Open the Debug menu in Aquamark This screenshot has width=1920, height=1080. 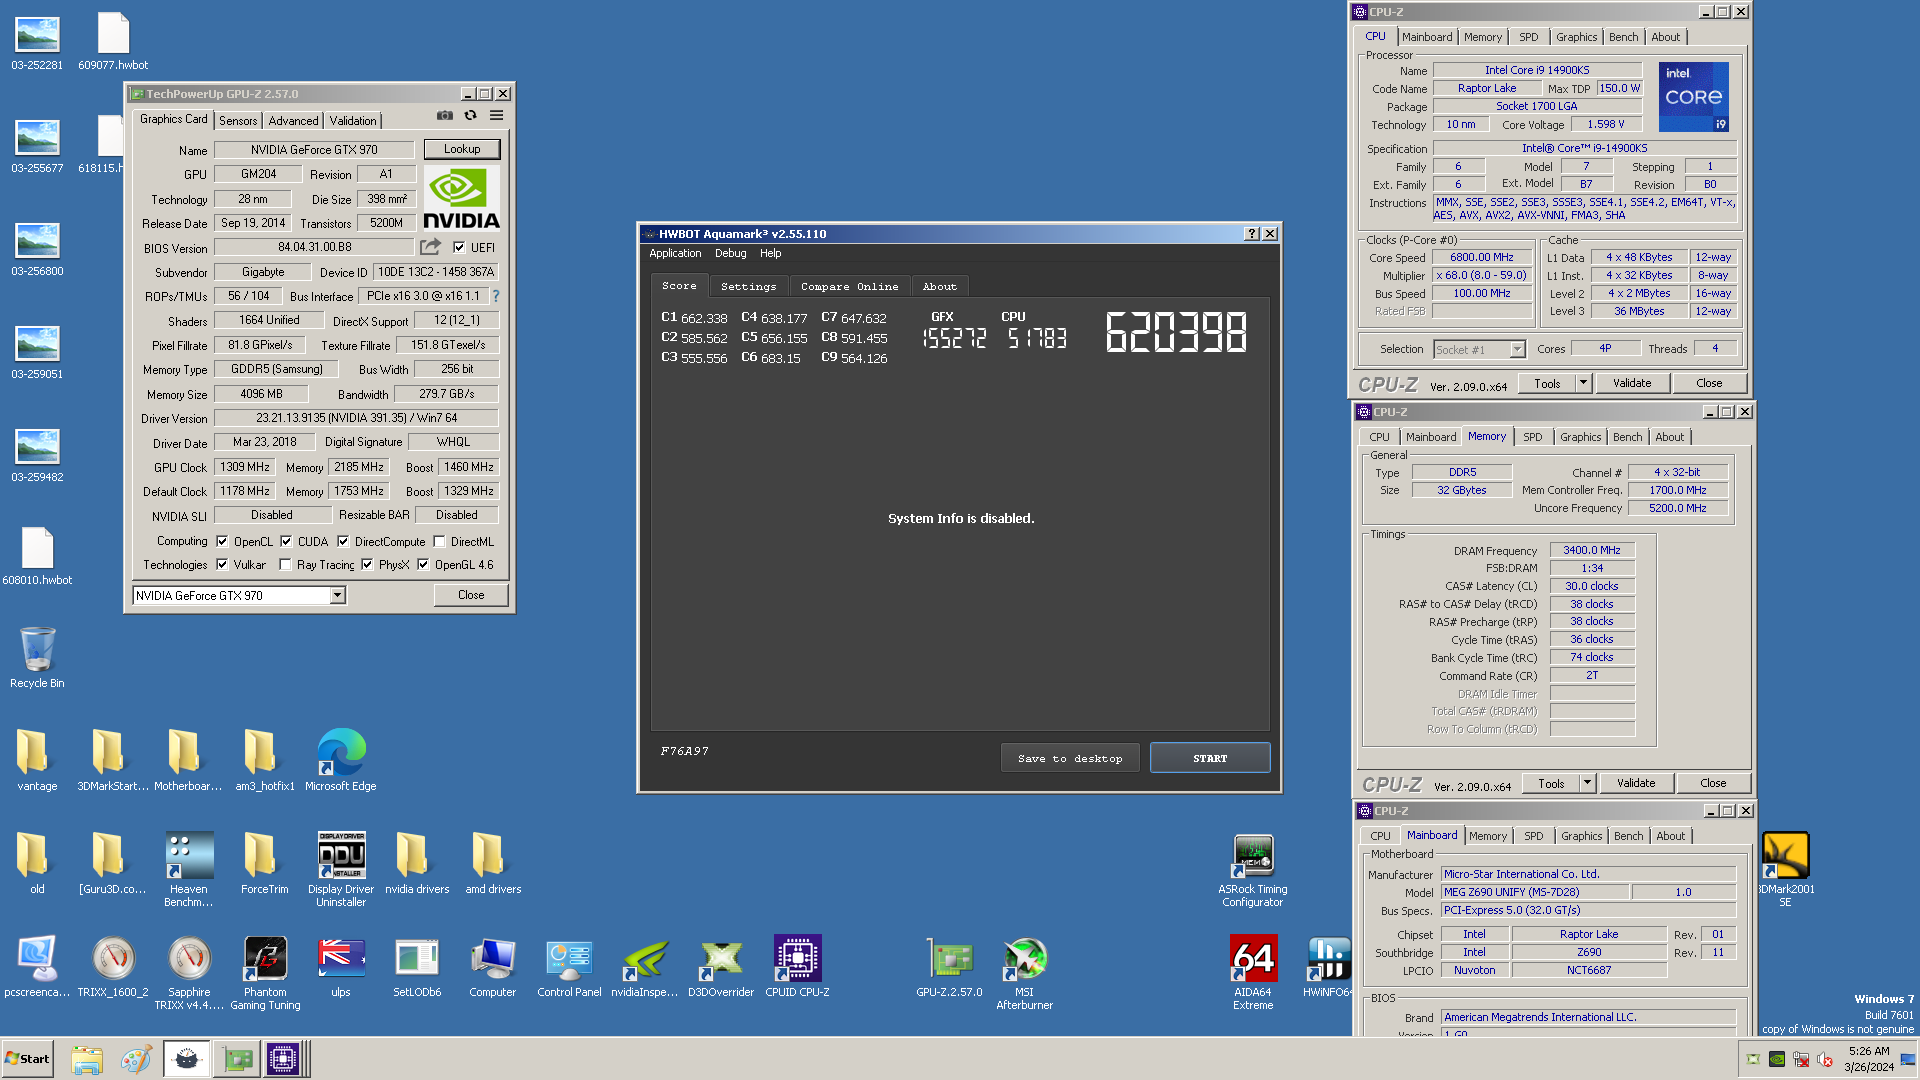coord(730,253)
